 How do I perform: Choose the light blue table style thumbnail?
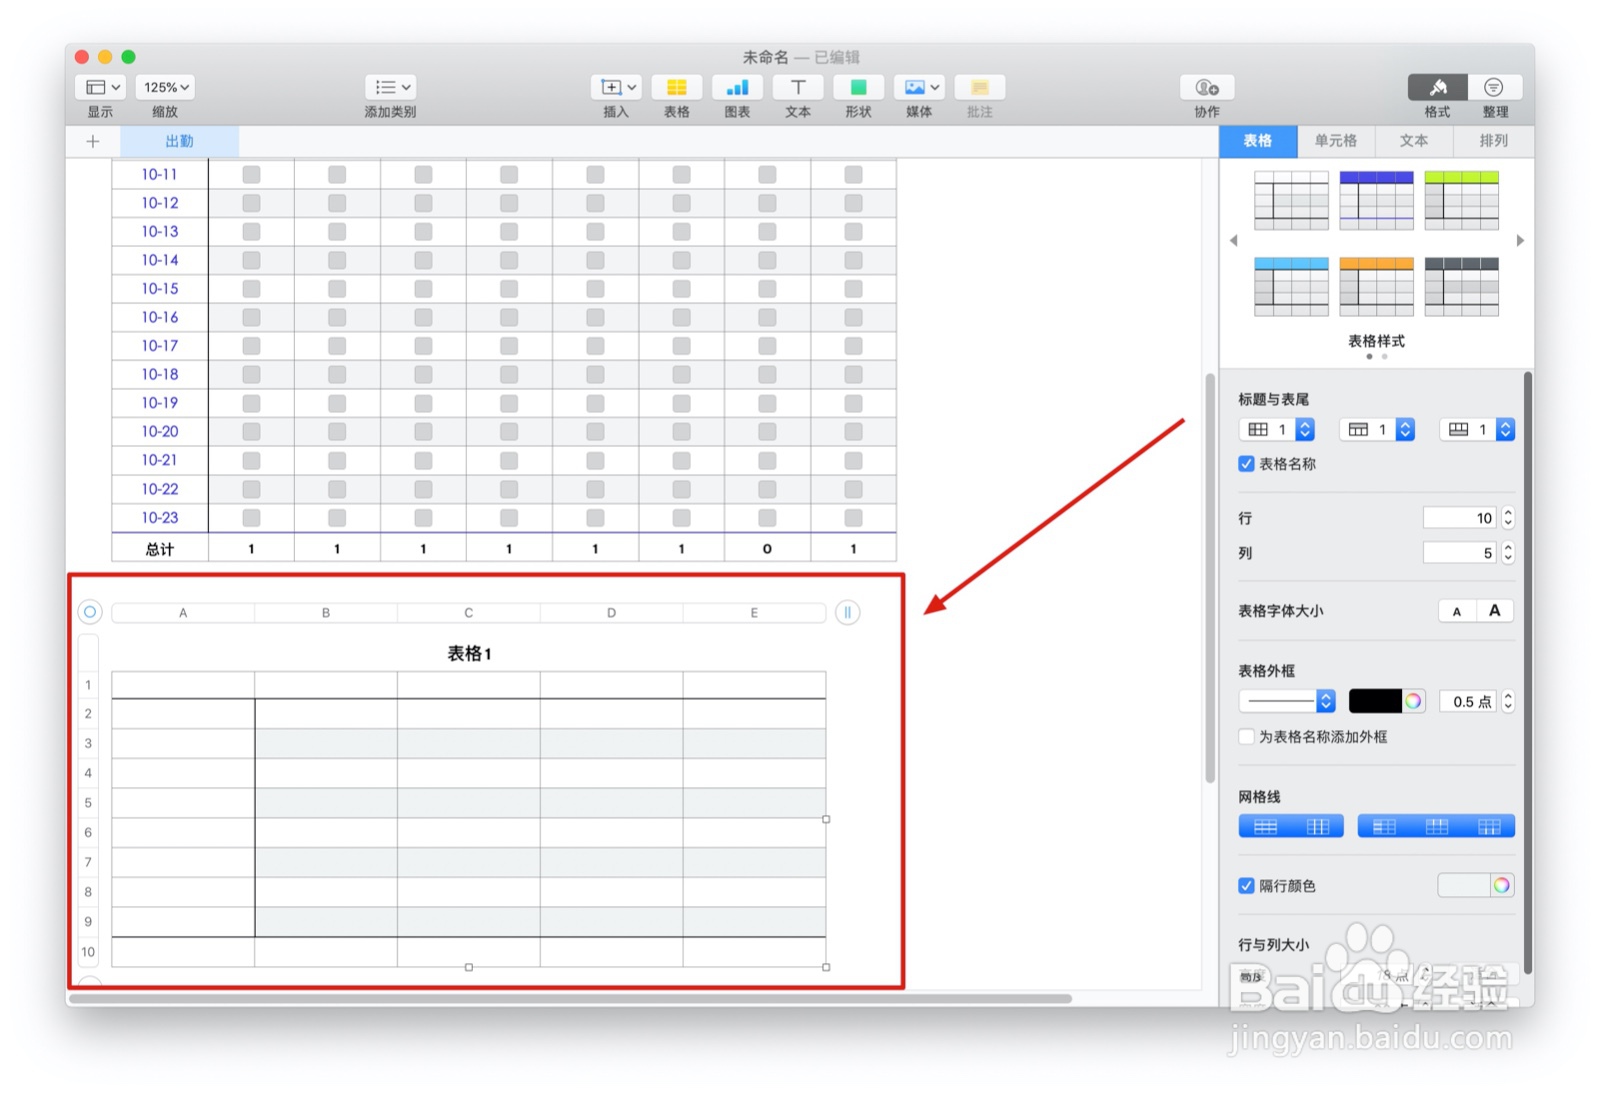1292,286
